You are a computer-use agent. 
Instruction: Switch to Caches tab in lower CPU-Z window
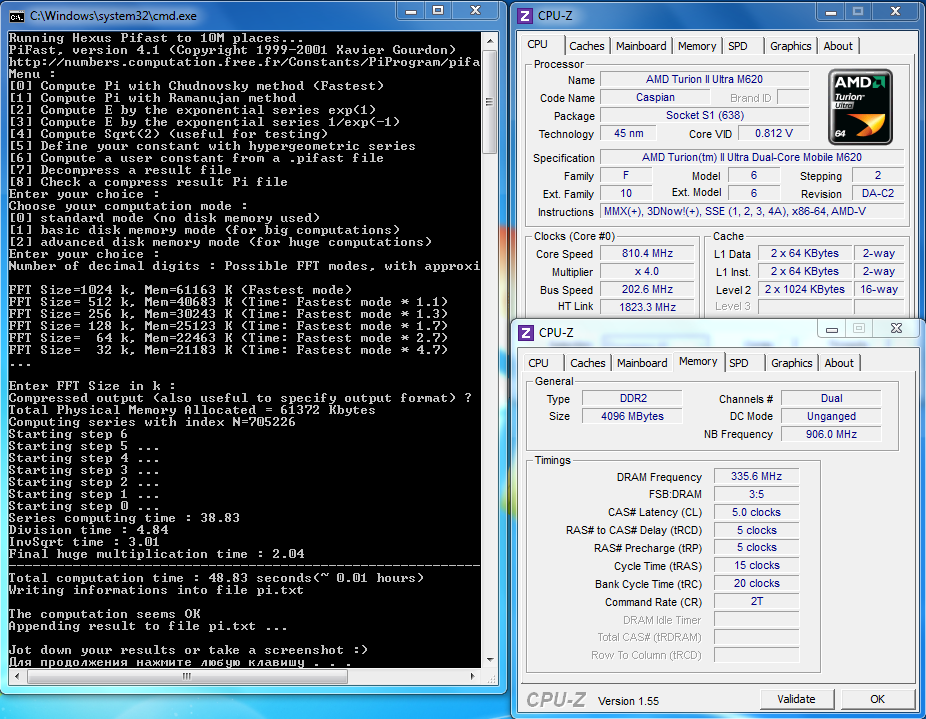coord(588,363)
